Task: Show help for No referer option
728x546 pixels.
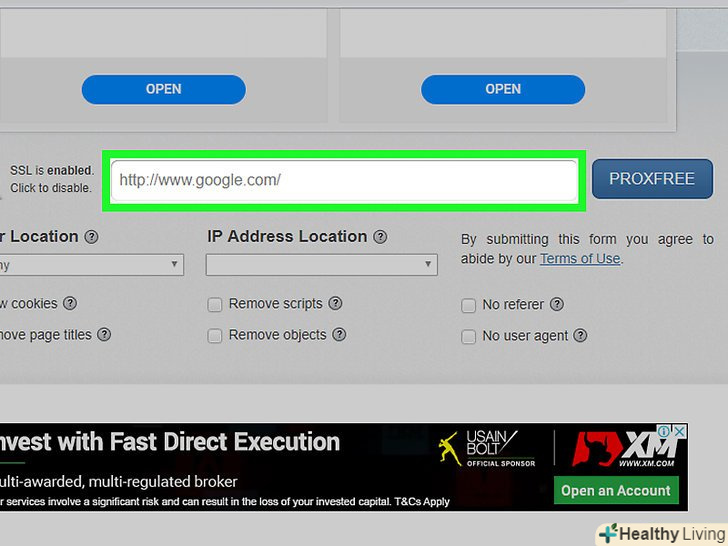Action: tap(557, 305)
